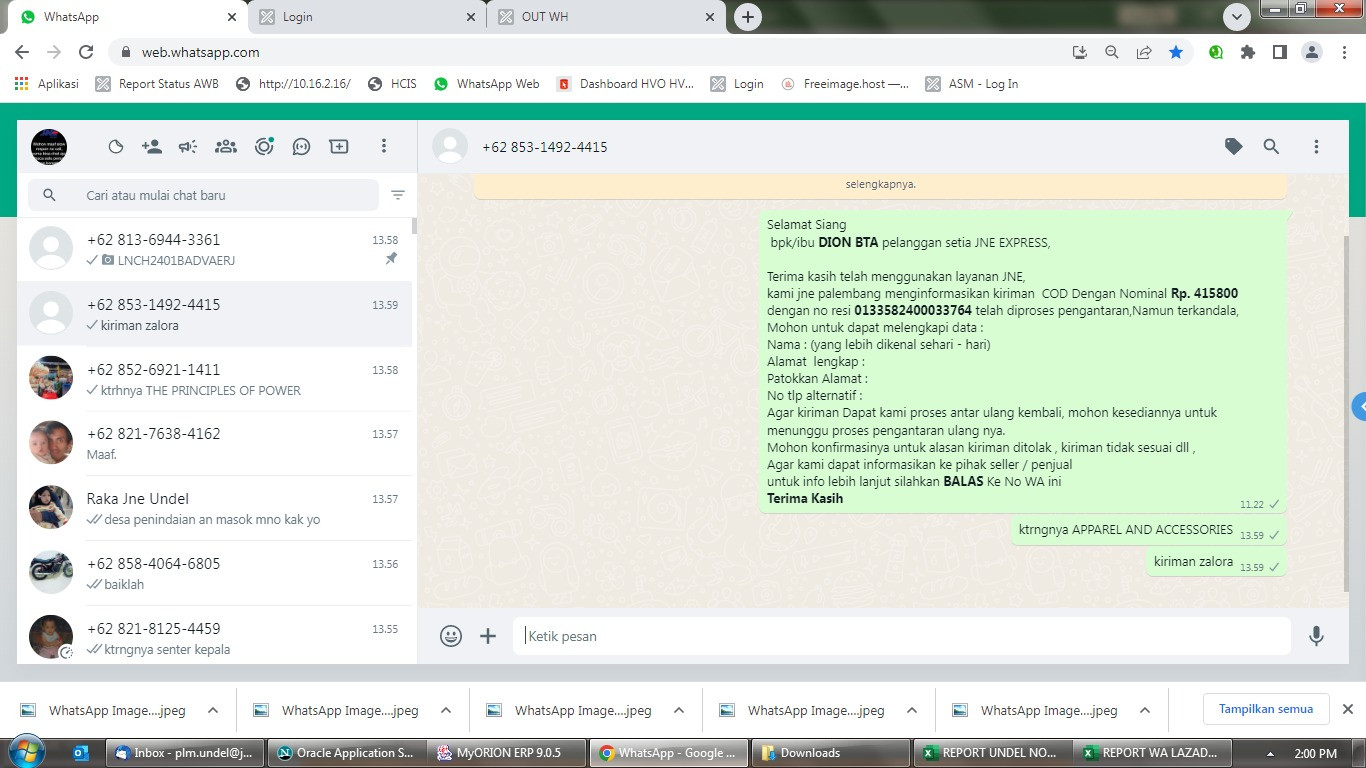Viewport: 1366px width, 768px height.
Task: Open chat +62 821-8125-4459
Action: [215, 637]
